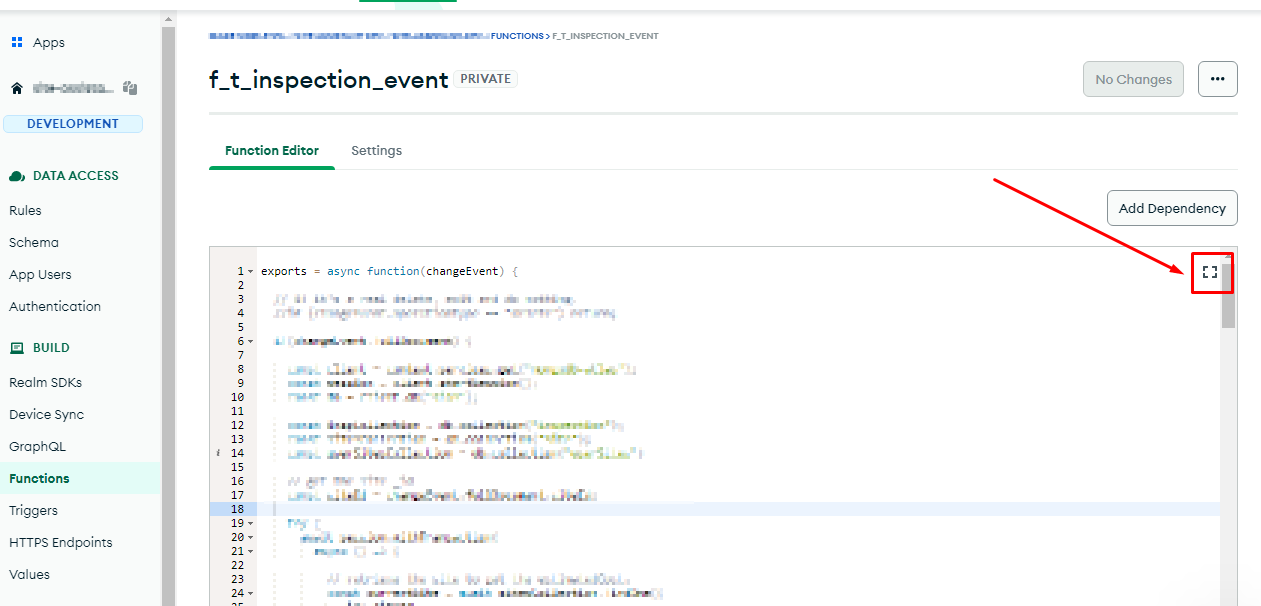
Task: Copy the app ID with the copy icon
Action: (x=129, y=88)
